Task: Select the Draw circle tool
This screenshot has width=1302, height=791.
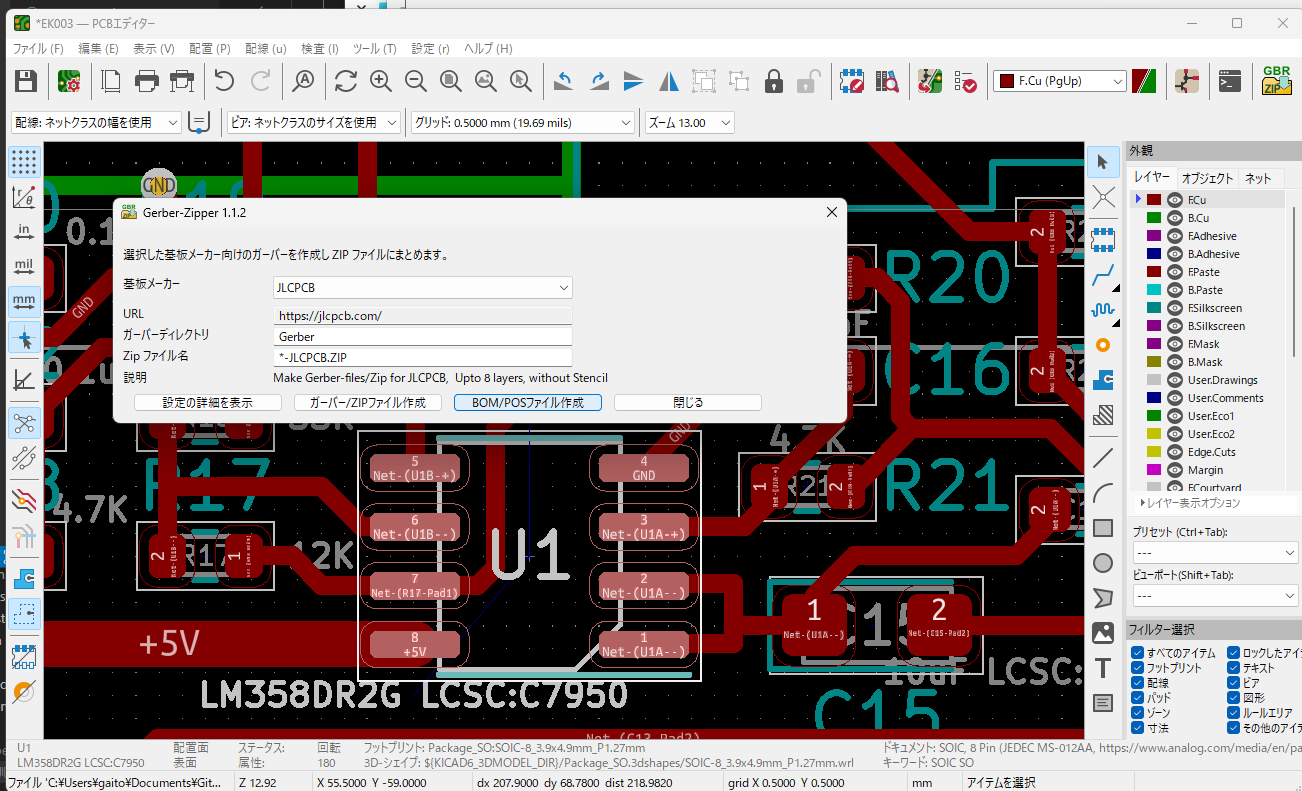Action: 1103,563
